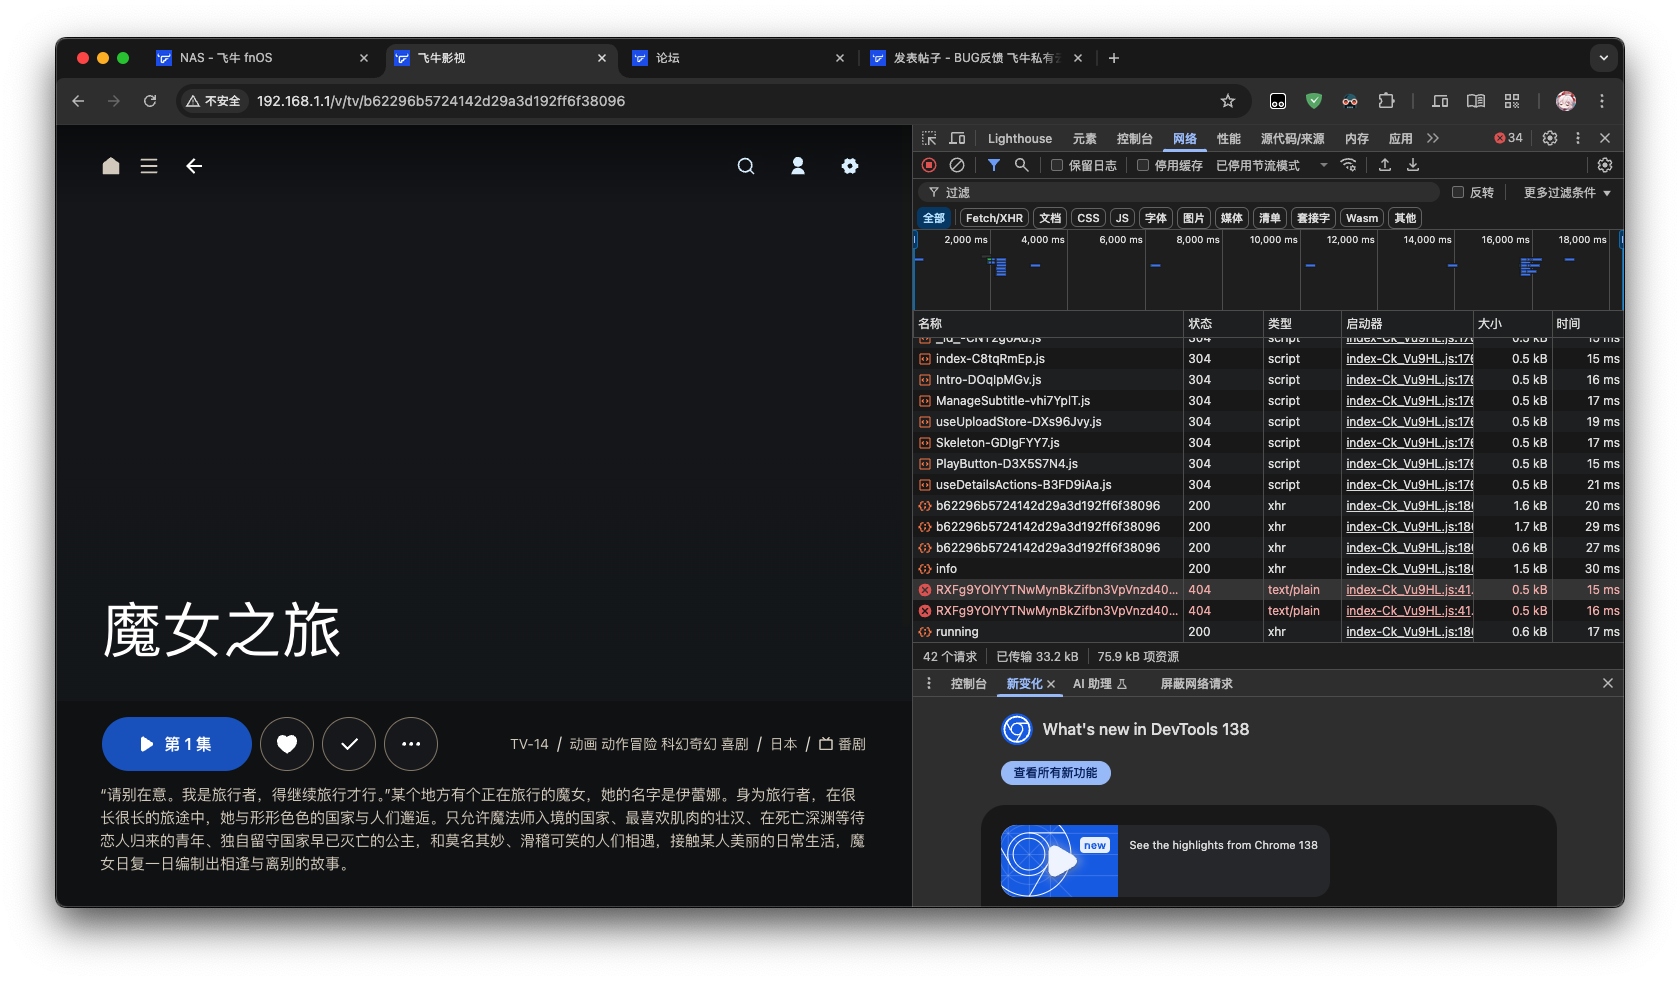Switch to the 控制台 main tab
Image resolution: width=1680 pixels, height=981 pixels.
[x=1135, y=139]
